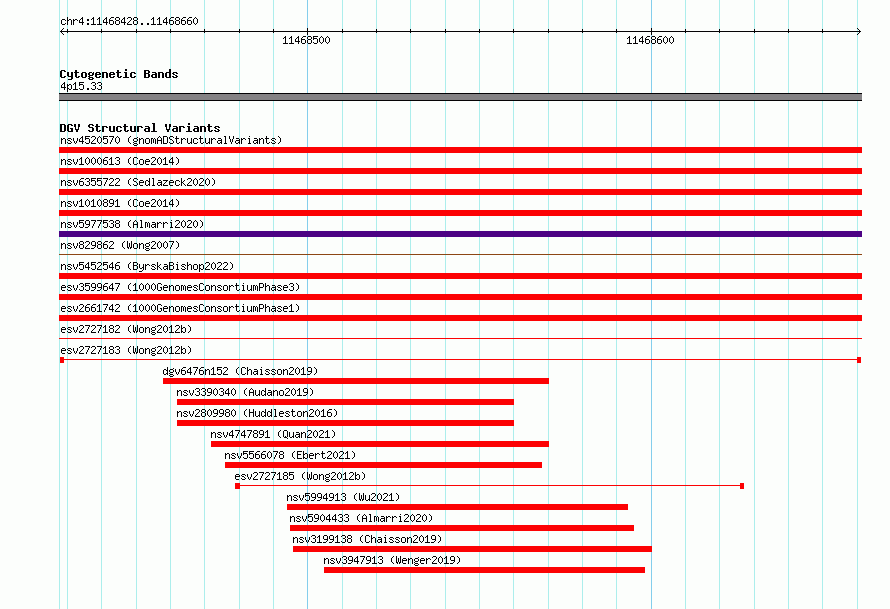This screenshot has height=609, width=890.
Task: Open nsv5452546 (ByrskaBishop2022) label
Action: (x=147, y=266)
